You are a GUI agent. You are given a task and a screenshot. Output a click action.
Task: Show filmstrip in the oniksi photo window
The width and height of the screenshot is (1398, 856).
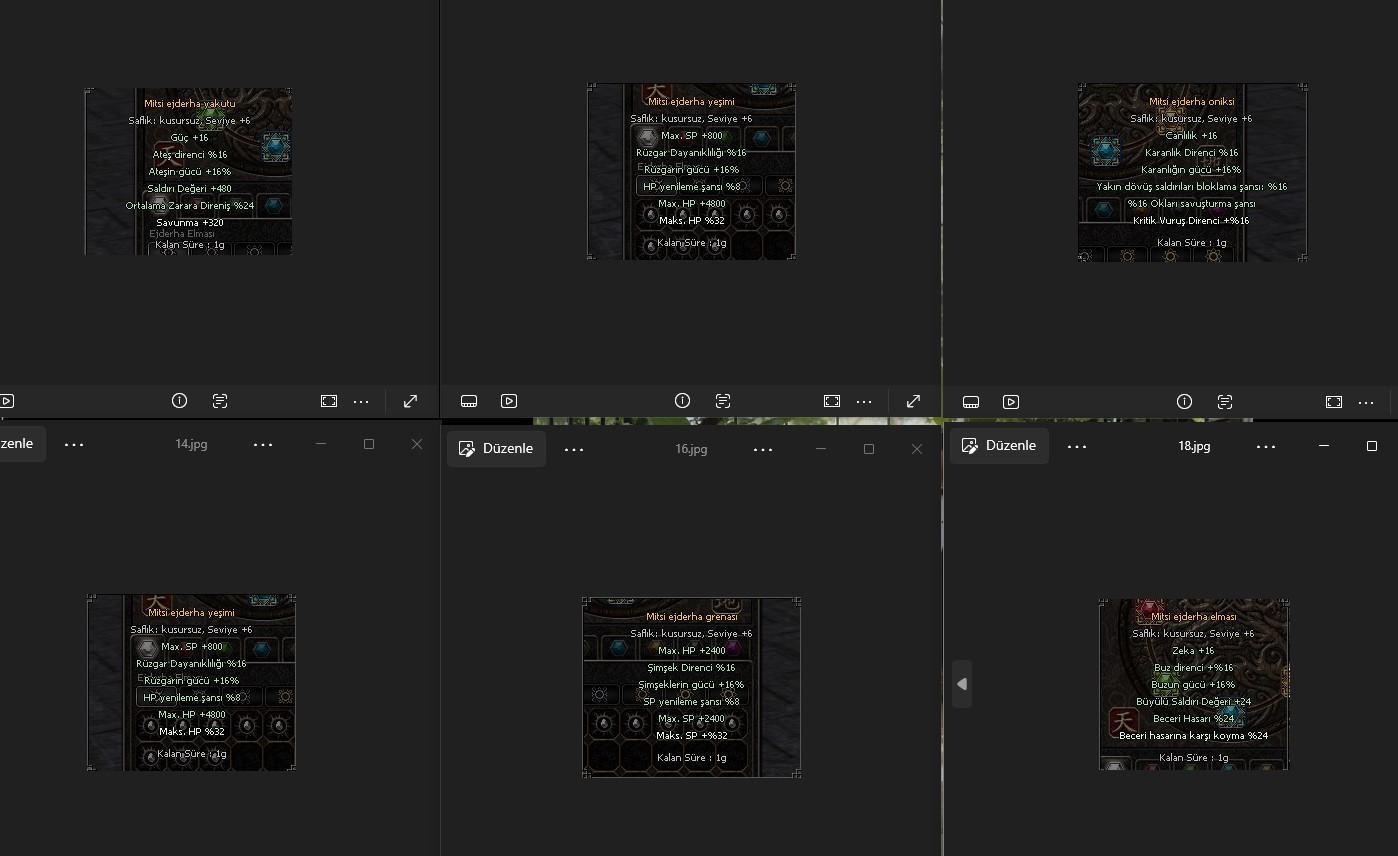point(971,402)
